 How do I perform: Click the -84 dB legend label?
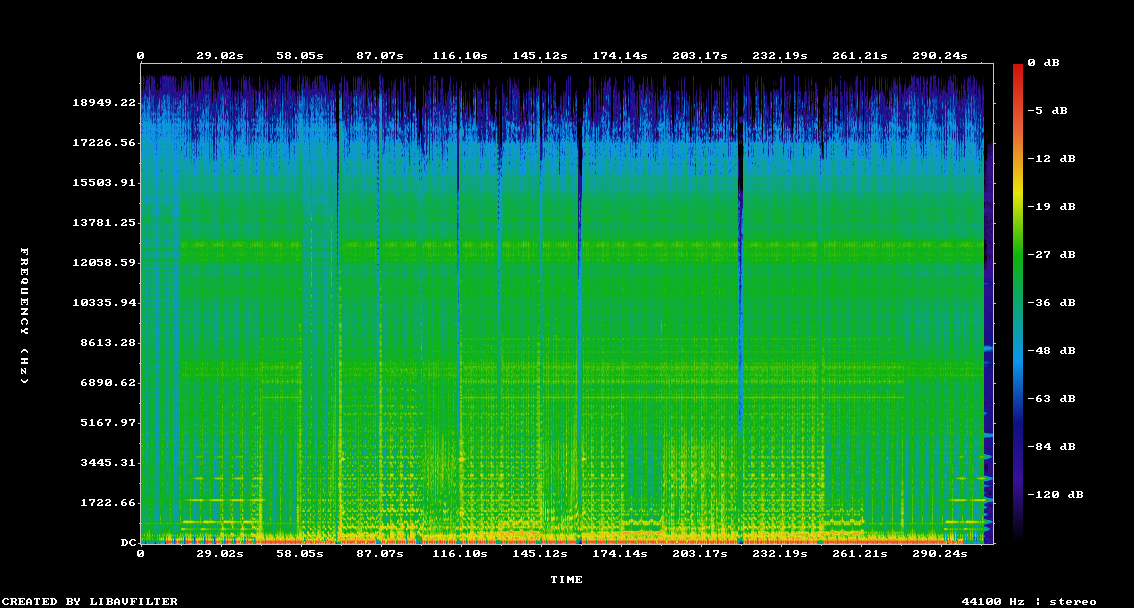(1058, 446)
